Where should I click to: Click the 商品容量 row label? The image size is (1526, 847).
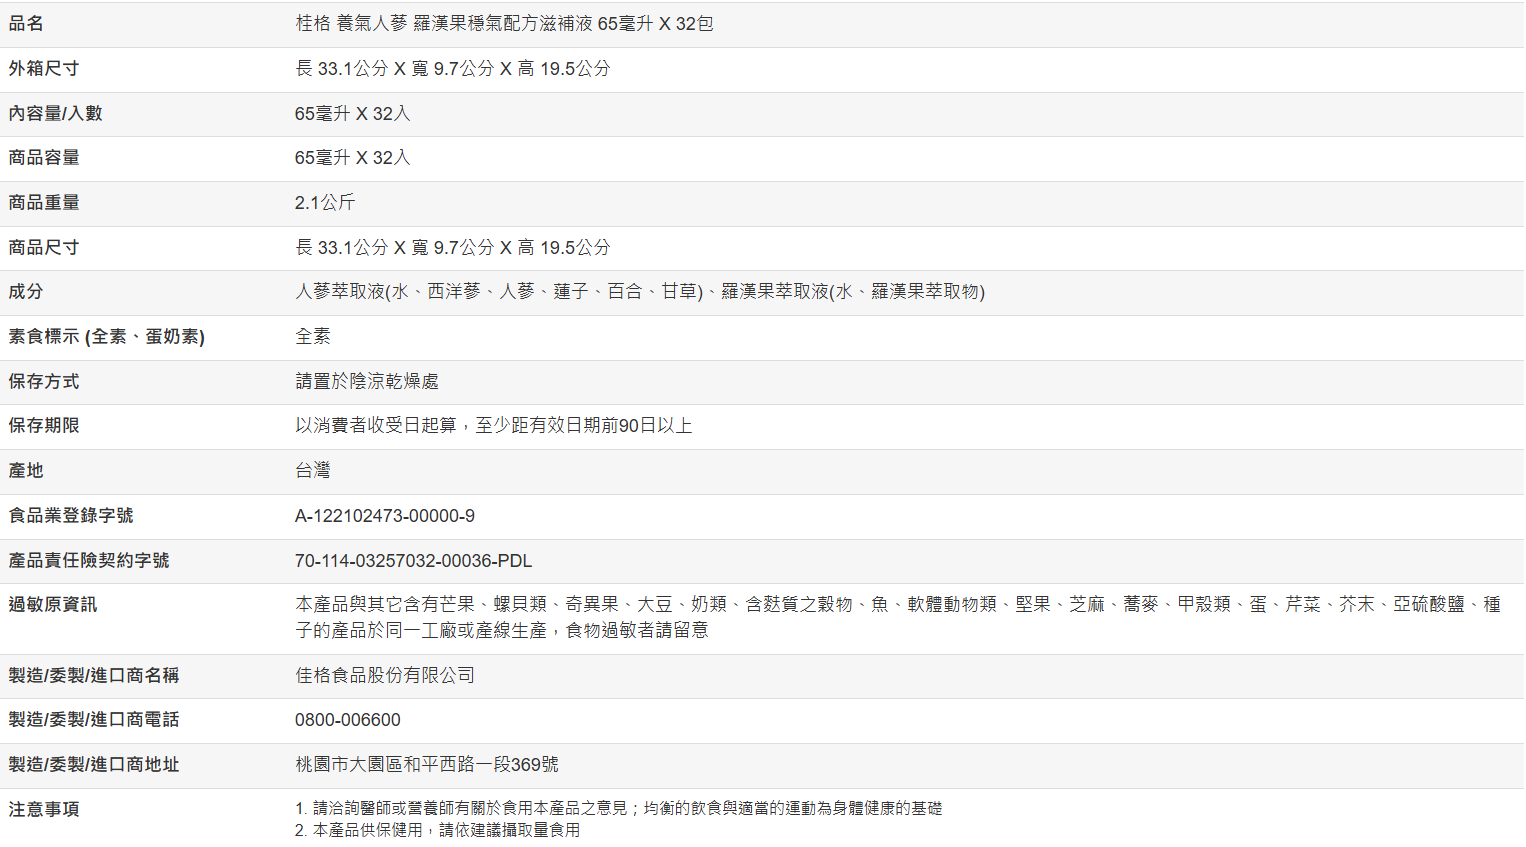click(44, 158)
